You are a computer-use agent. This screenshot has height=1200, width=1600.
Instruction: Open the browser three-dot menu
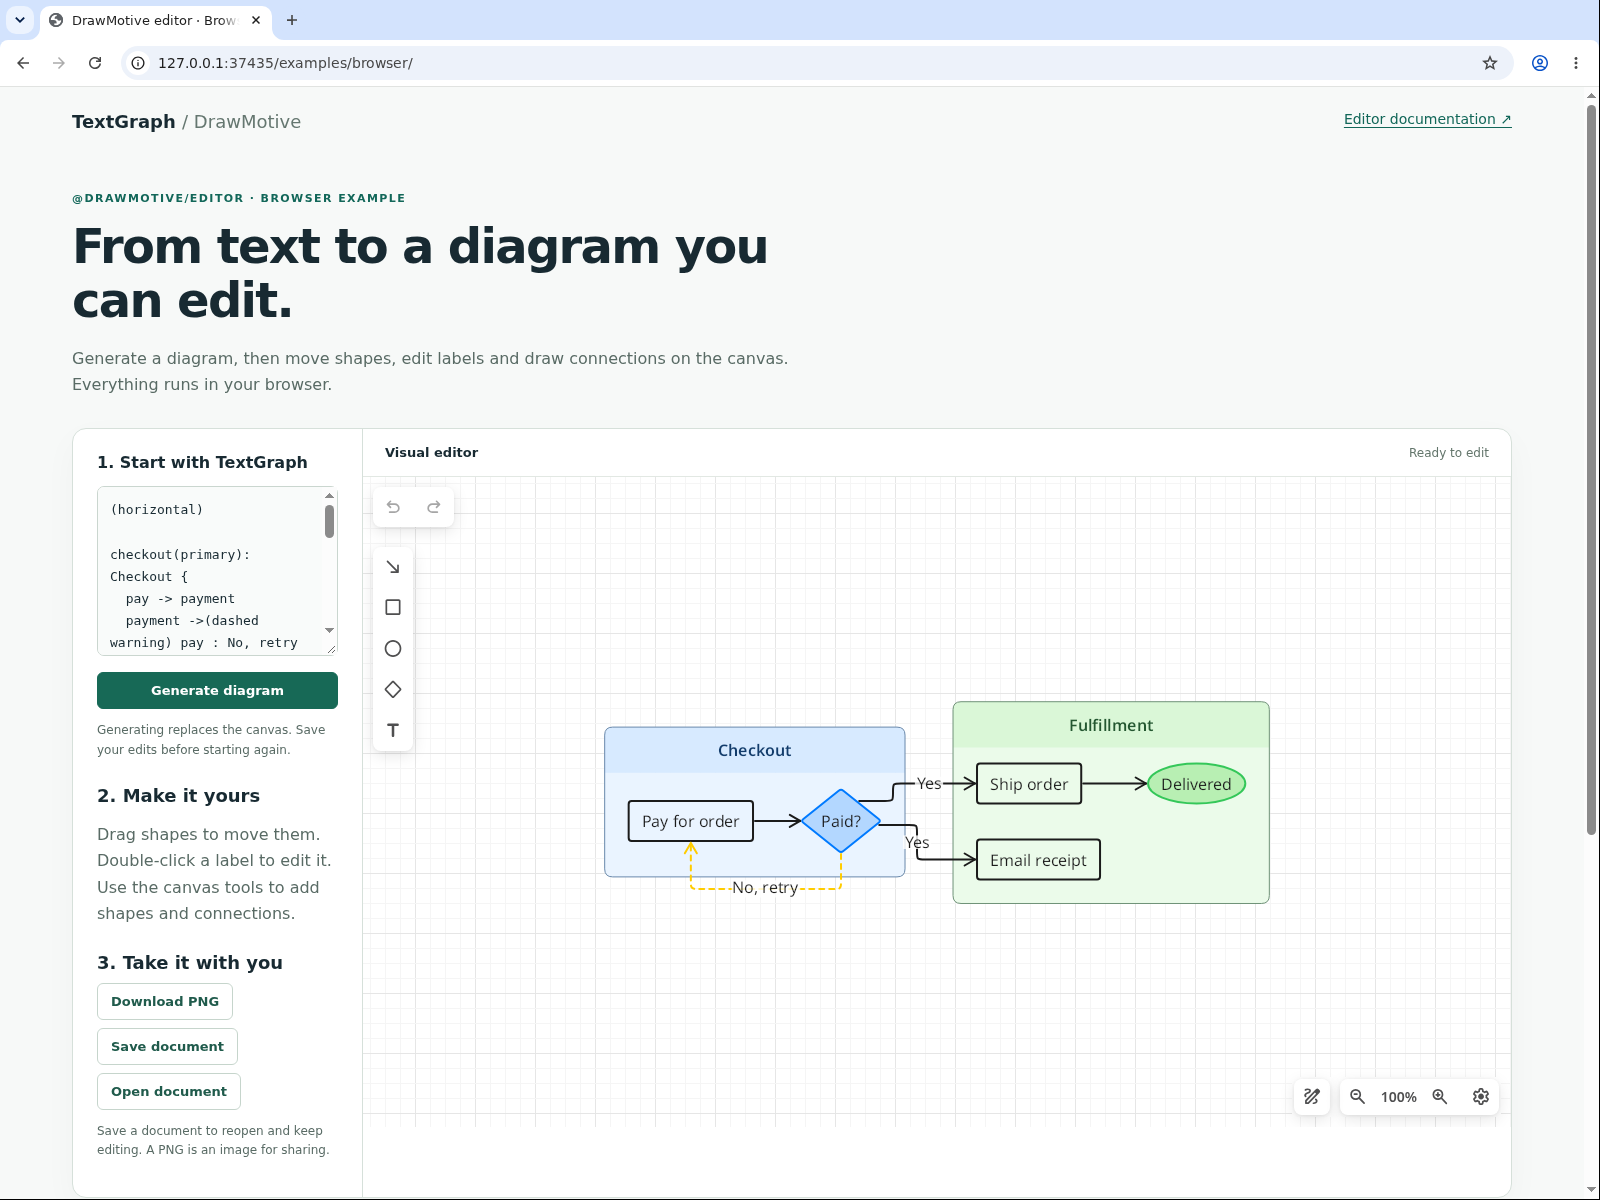click(1576, 63)
